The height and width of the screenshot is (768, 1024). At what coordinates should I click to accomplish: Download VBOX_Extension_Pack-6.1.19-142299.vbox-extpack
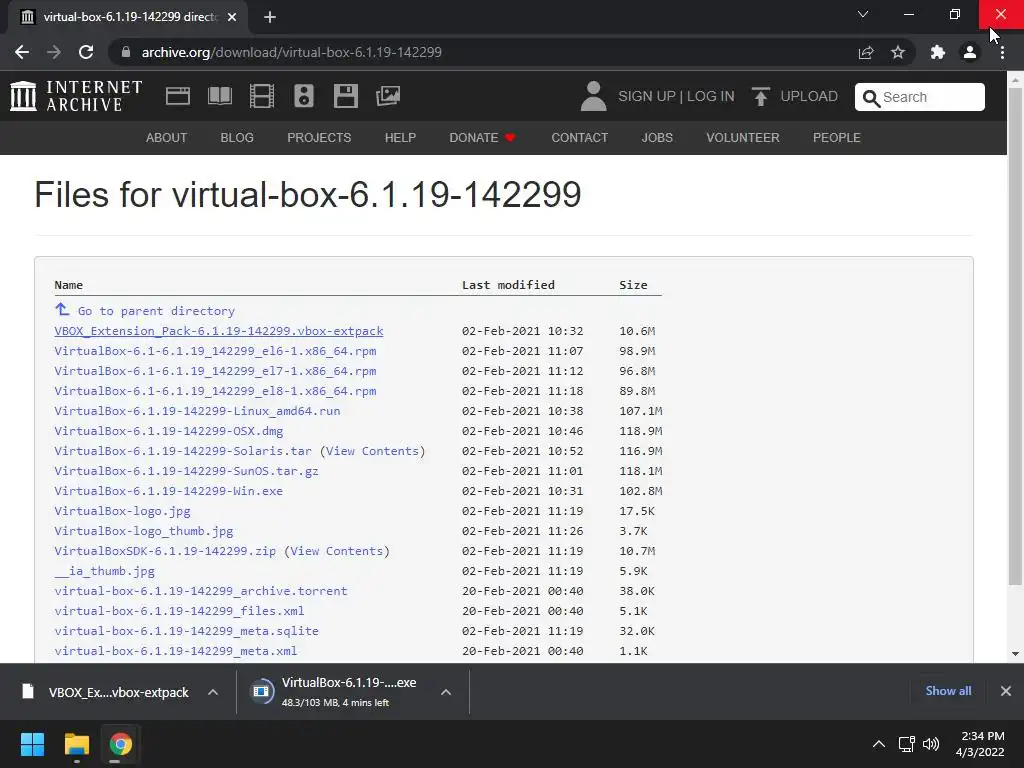point(219,331)
